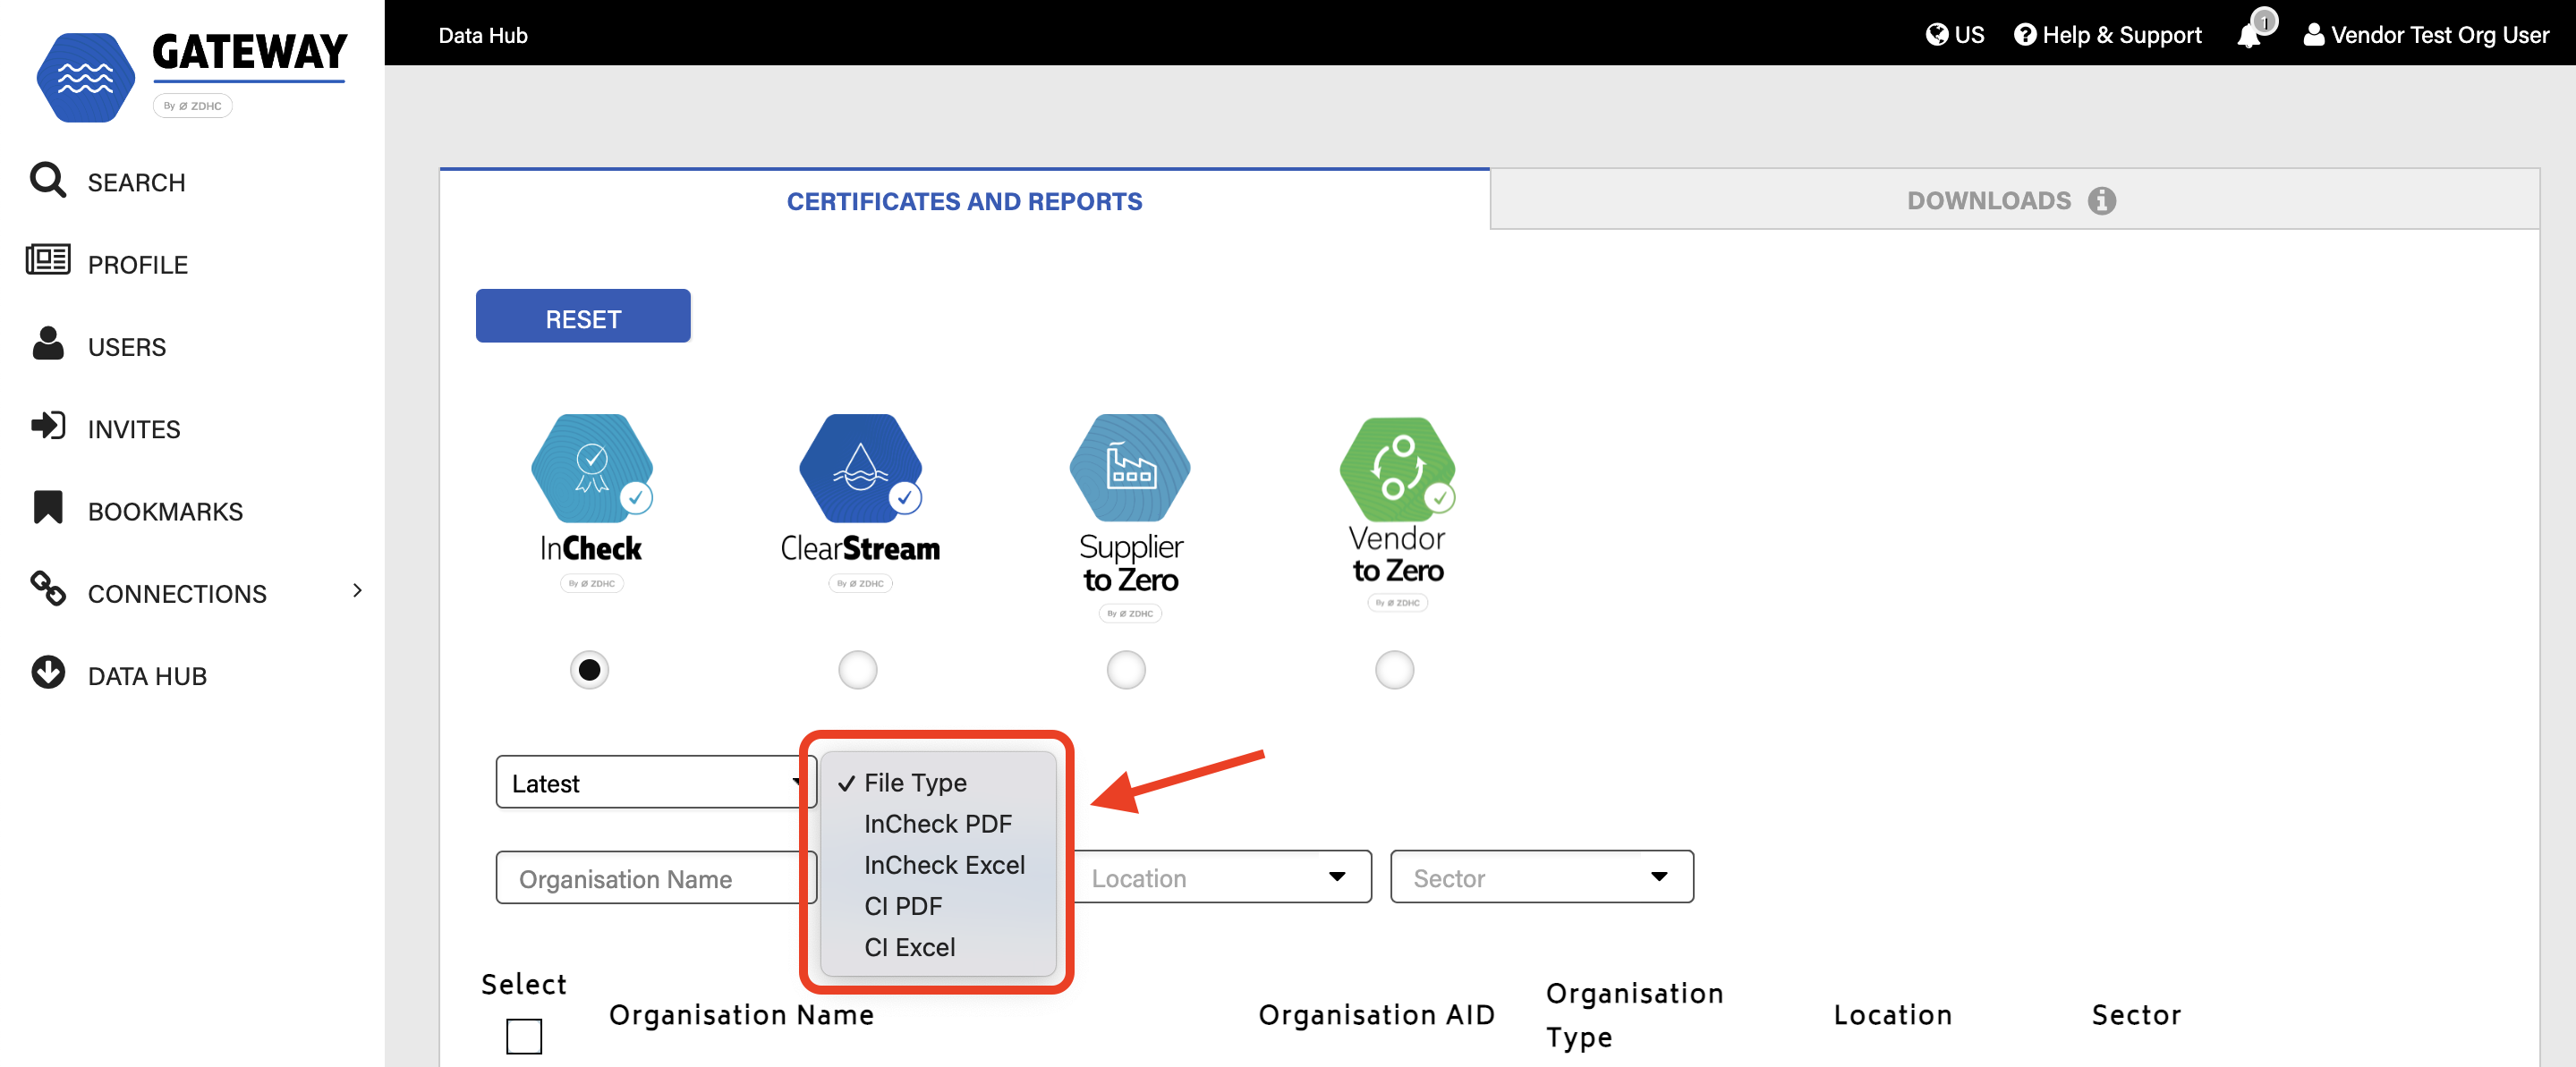Go to Invites in sidebar

133,428
